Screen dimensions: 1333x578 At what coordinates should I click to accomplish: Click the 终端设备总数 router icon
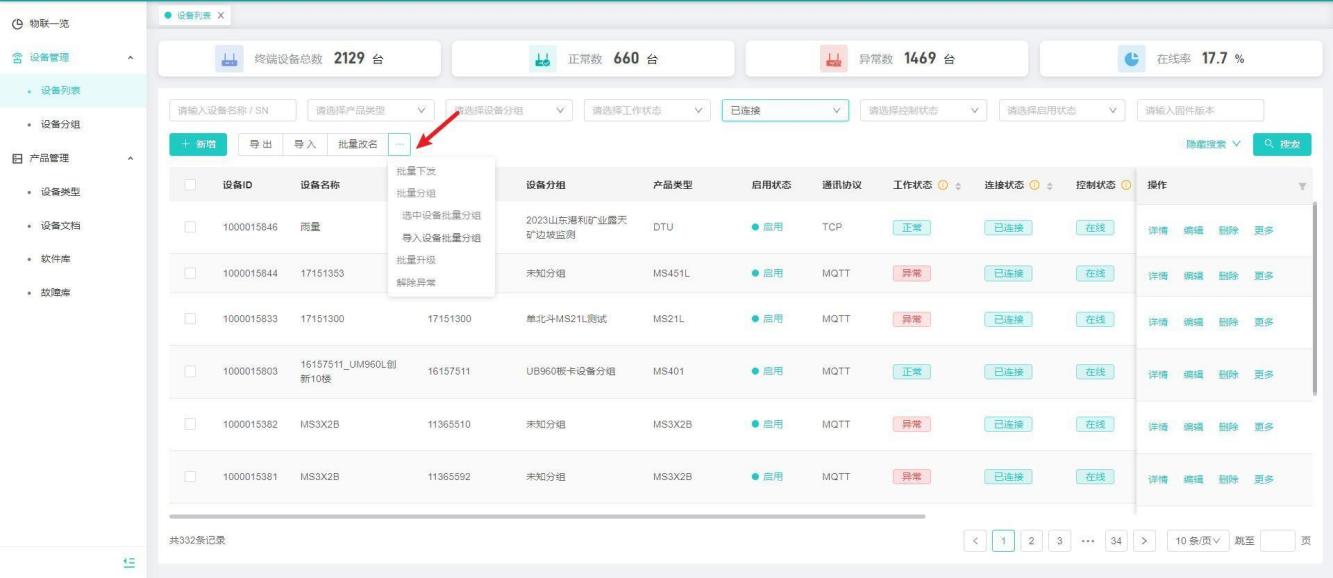tap(225, 59)
